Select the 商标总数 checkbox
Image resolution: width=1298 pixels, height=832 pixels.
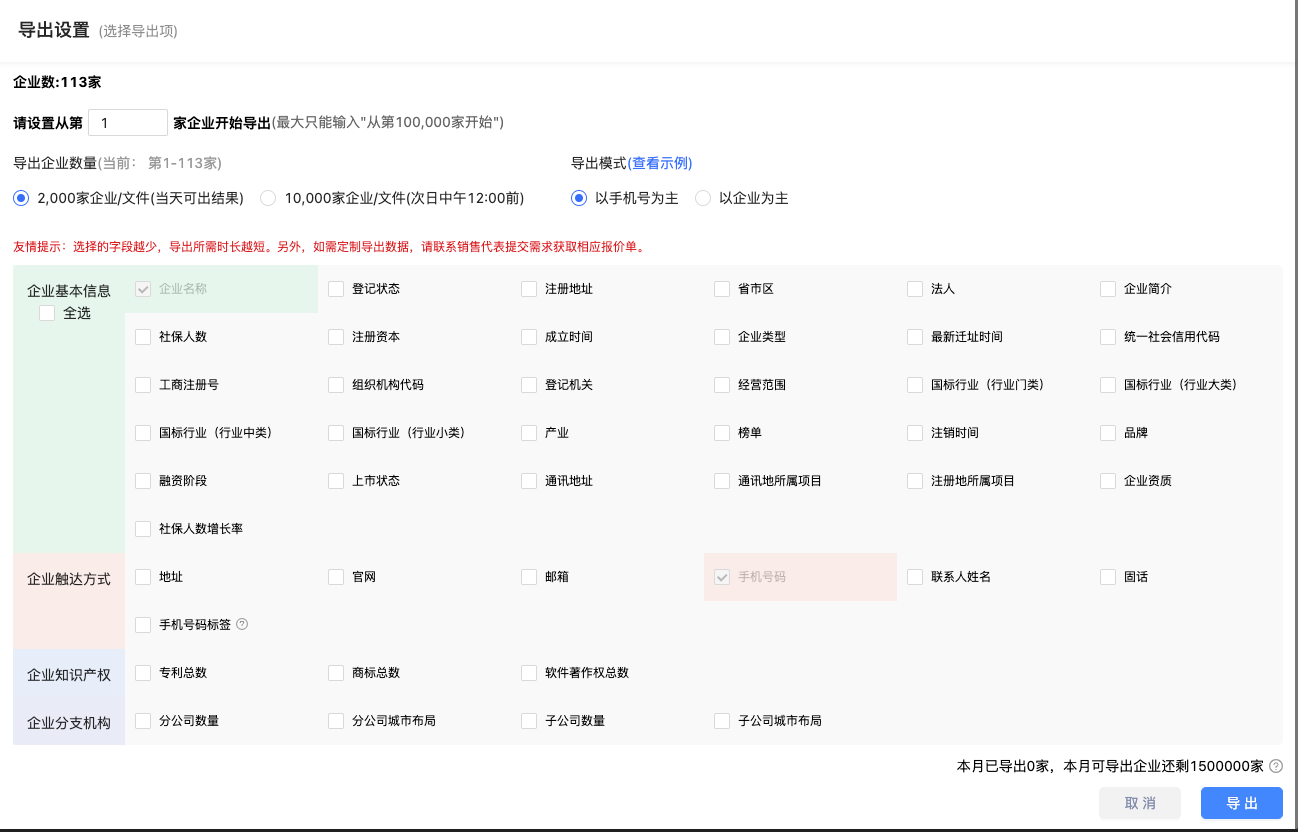(x=336, y=673)
